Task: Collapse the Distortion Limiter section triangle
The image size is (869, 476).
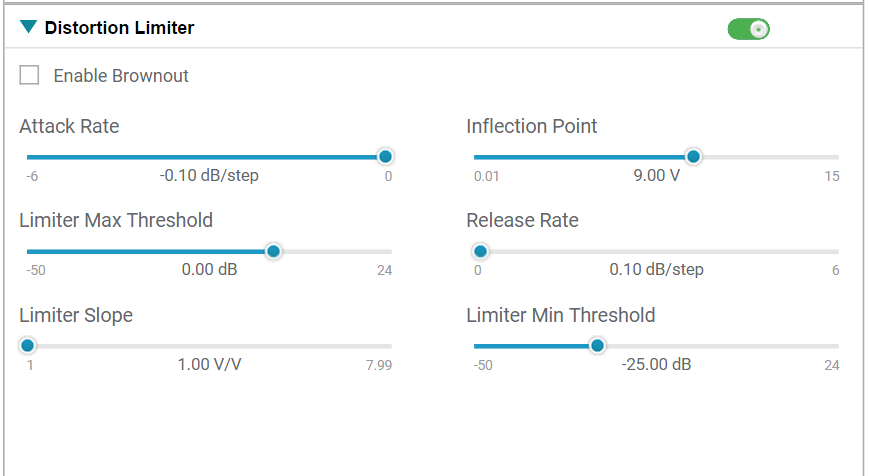Action: (28, 28)
